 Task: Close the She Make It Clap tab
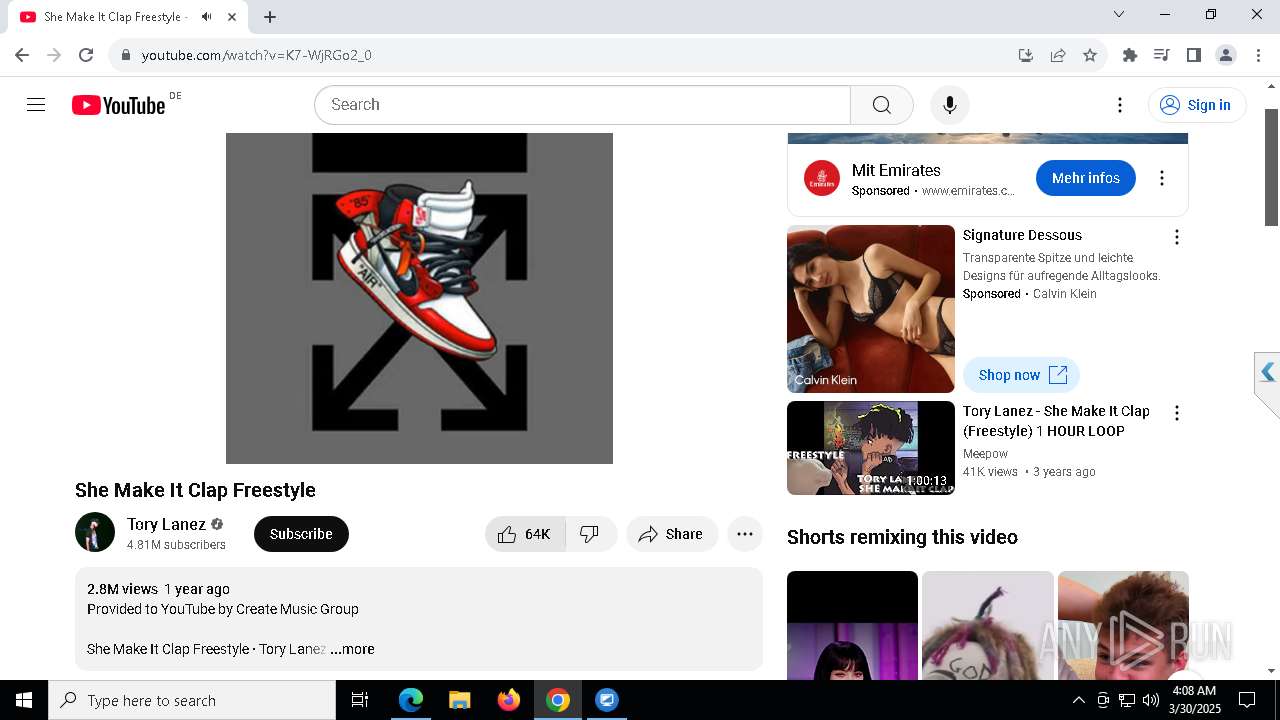tap(233, 17)
